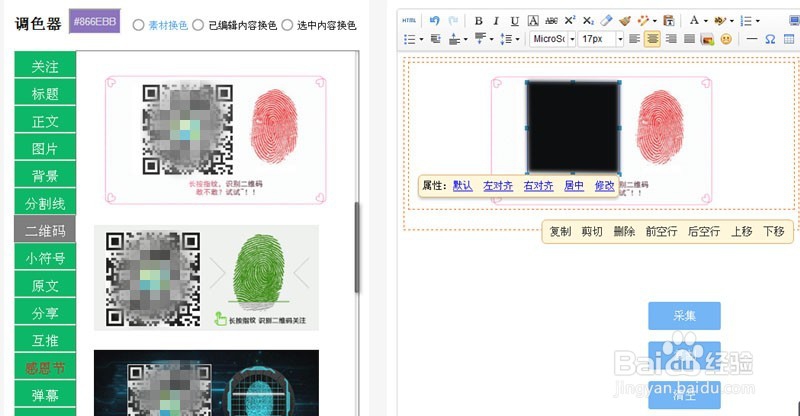Undo the last edit
800x416 pixels.
pyautogui.click(x=434, y=21)
